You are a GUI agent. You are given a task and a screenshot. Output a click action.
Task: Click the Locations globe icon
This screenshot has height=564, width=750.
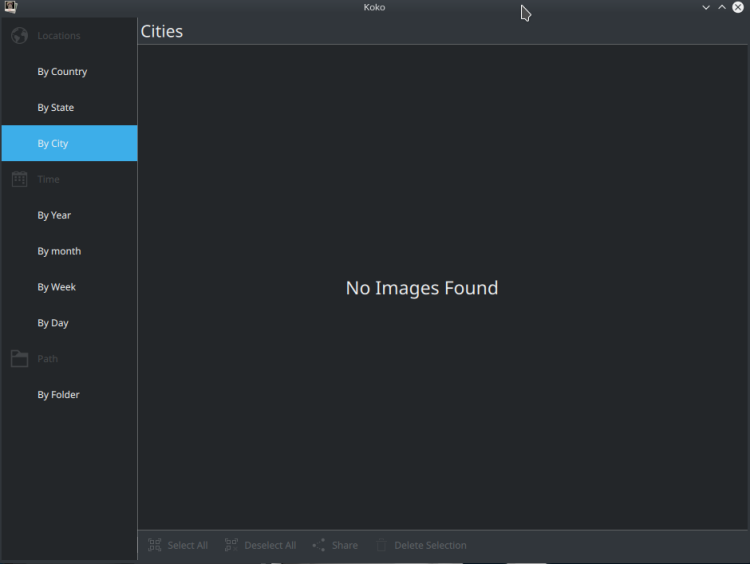coord(20,35)
